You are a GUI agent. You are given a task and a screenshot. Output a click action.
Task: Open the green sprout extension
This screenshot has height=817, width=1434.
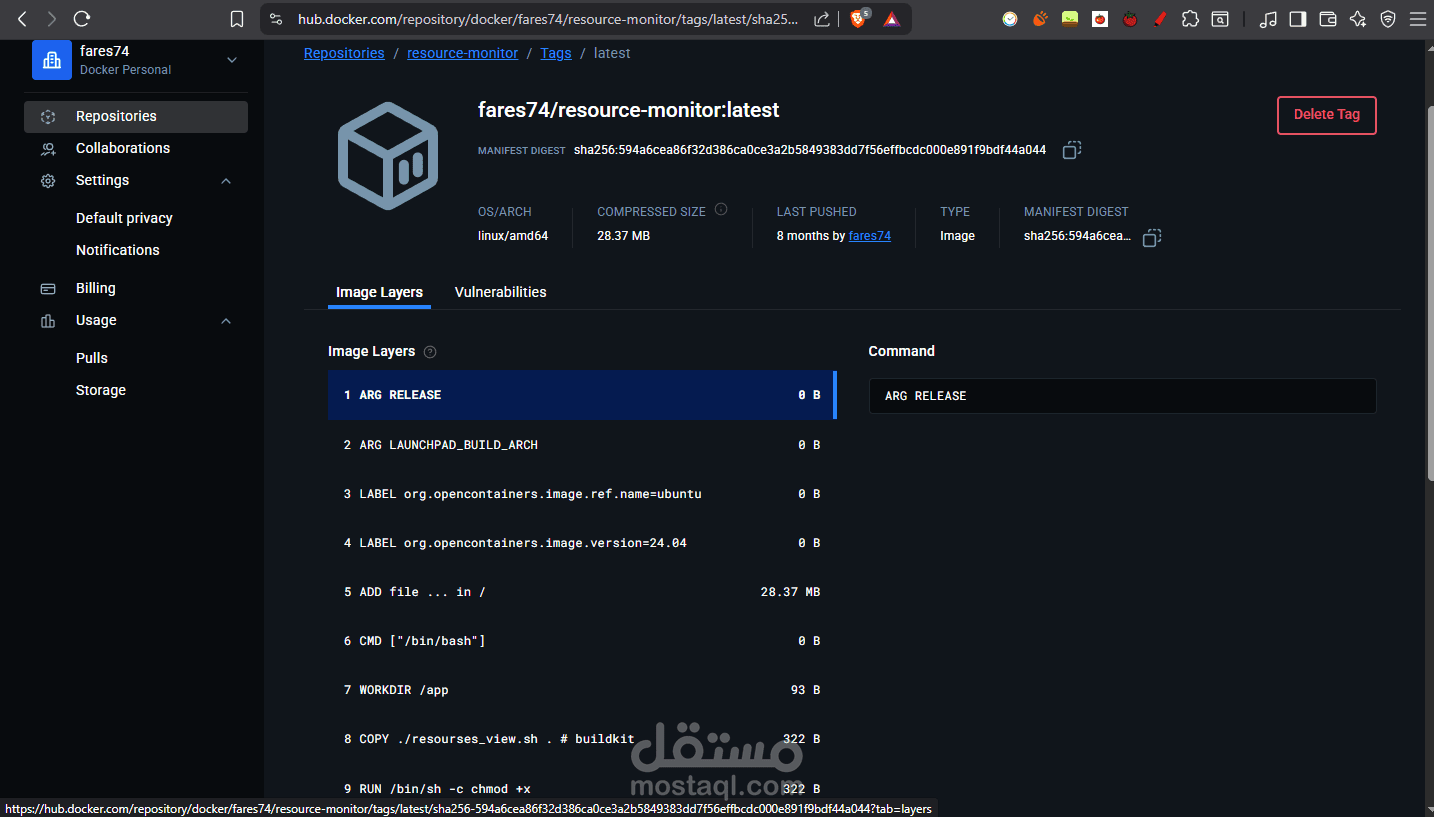pos(1070,19)
